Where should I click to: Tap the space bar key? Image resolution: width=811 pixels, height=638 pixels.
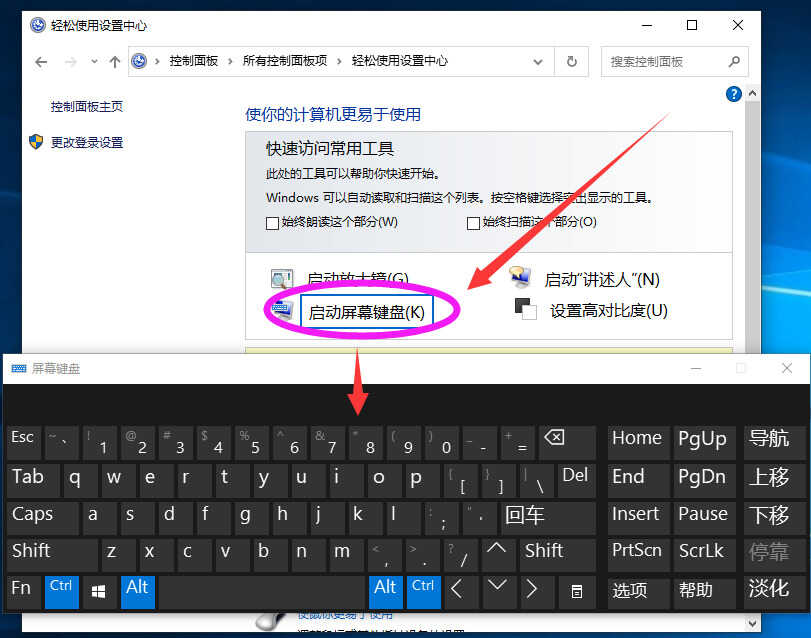262,593
